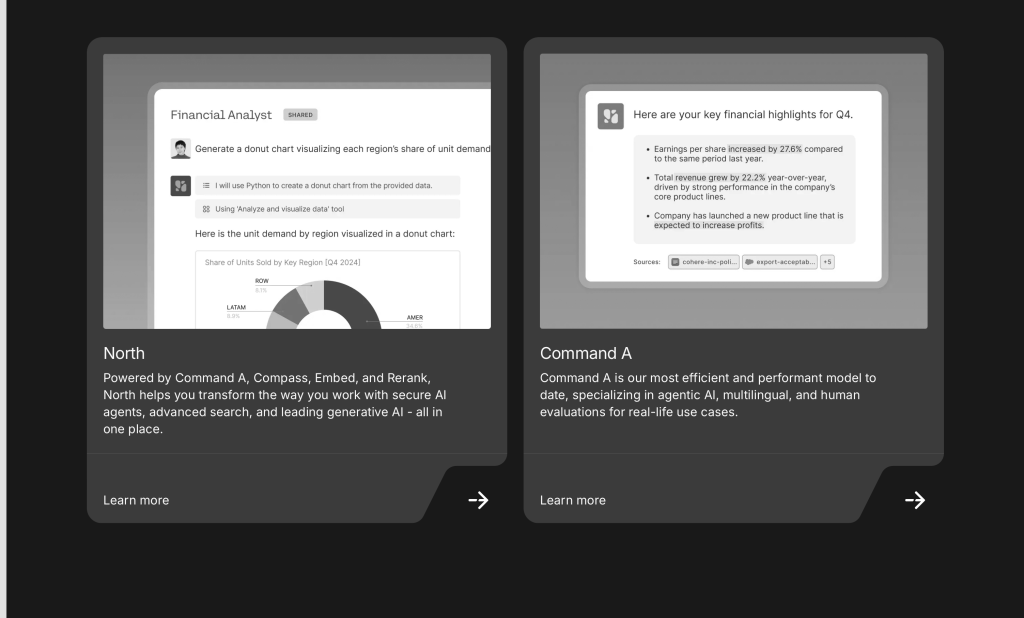This screenshot has height=618, width=1024.
Task: Click the user avatar in Financial Analyst chat
Action: (180, 148)
